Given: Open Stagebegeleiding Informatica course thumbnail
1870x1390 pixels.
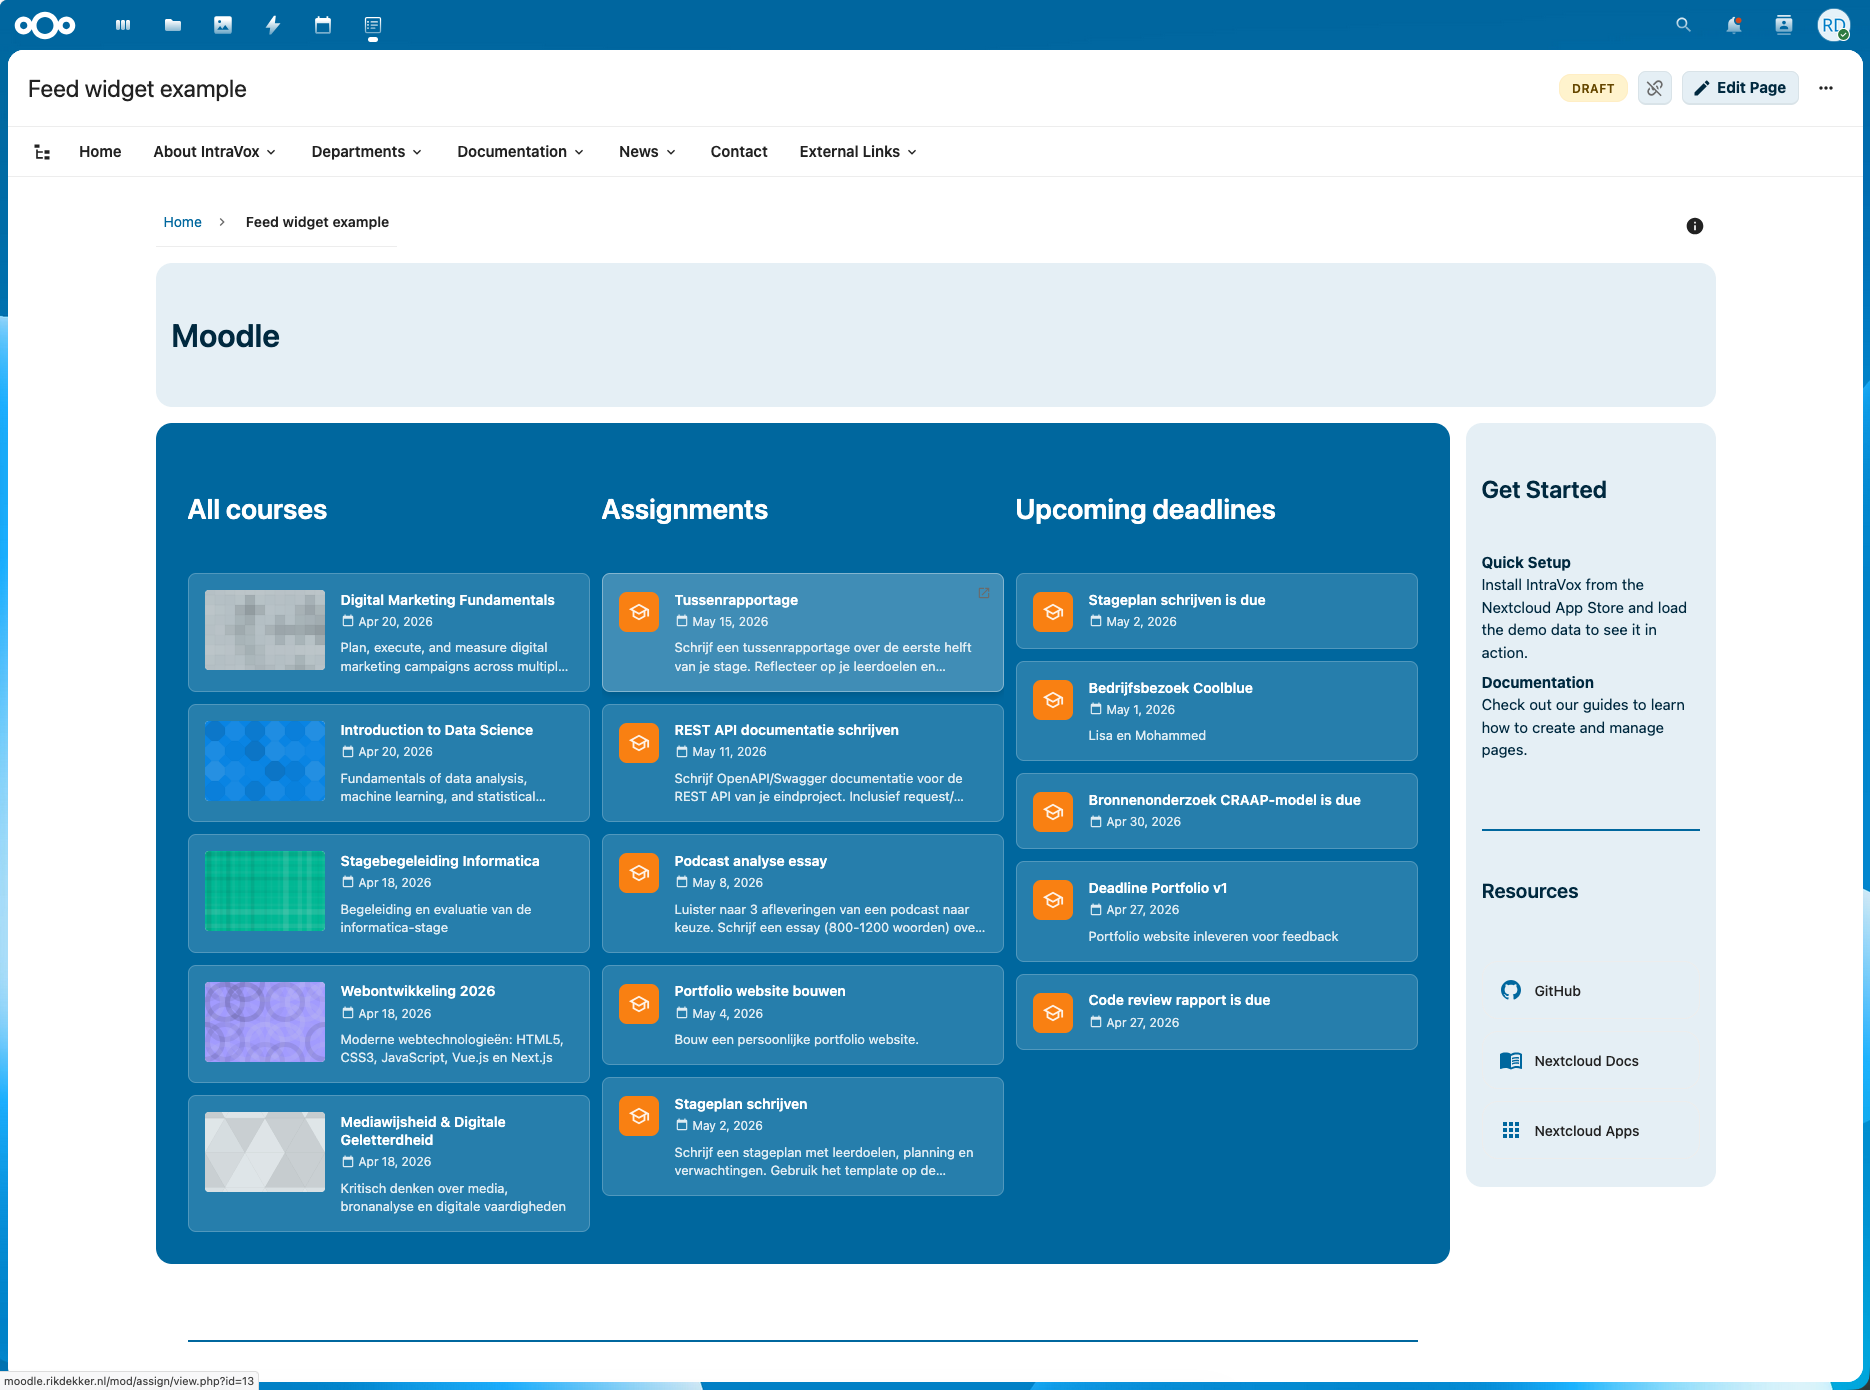Looking at the screenshot, I should (265, 891).
